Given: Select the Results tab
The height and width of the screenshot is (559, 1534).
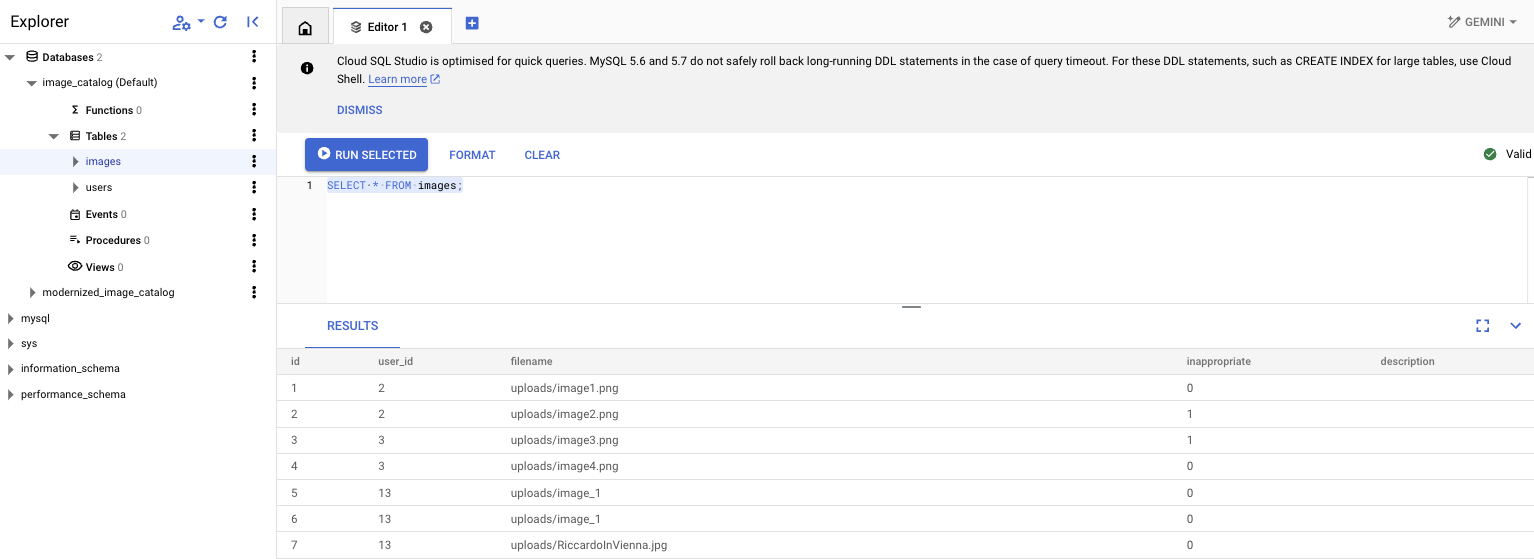Looking at the screenshot, I should coord(352,326).
